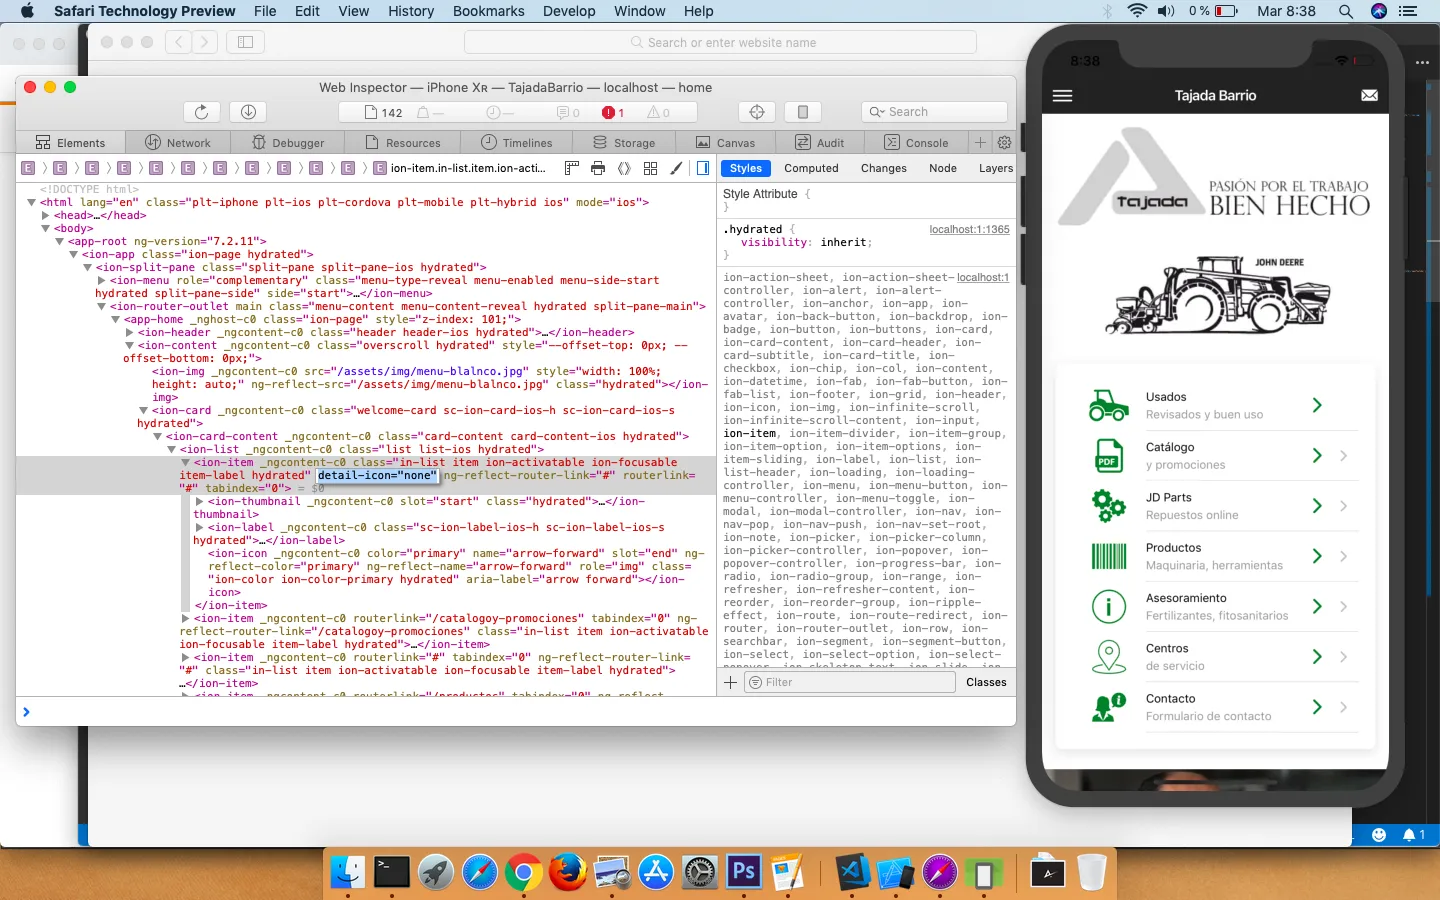Toggle the Classes button in styles sidebar
Screen dimensions: 1440x900
click(986, 682)
